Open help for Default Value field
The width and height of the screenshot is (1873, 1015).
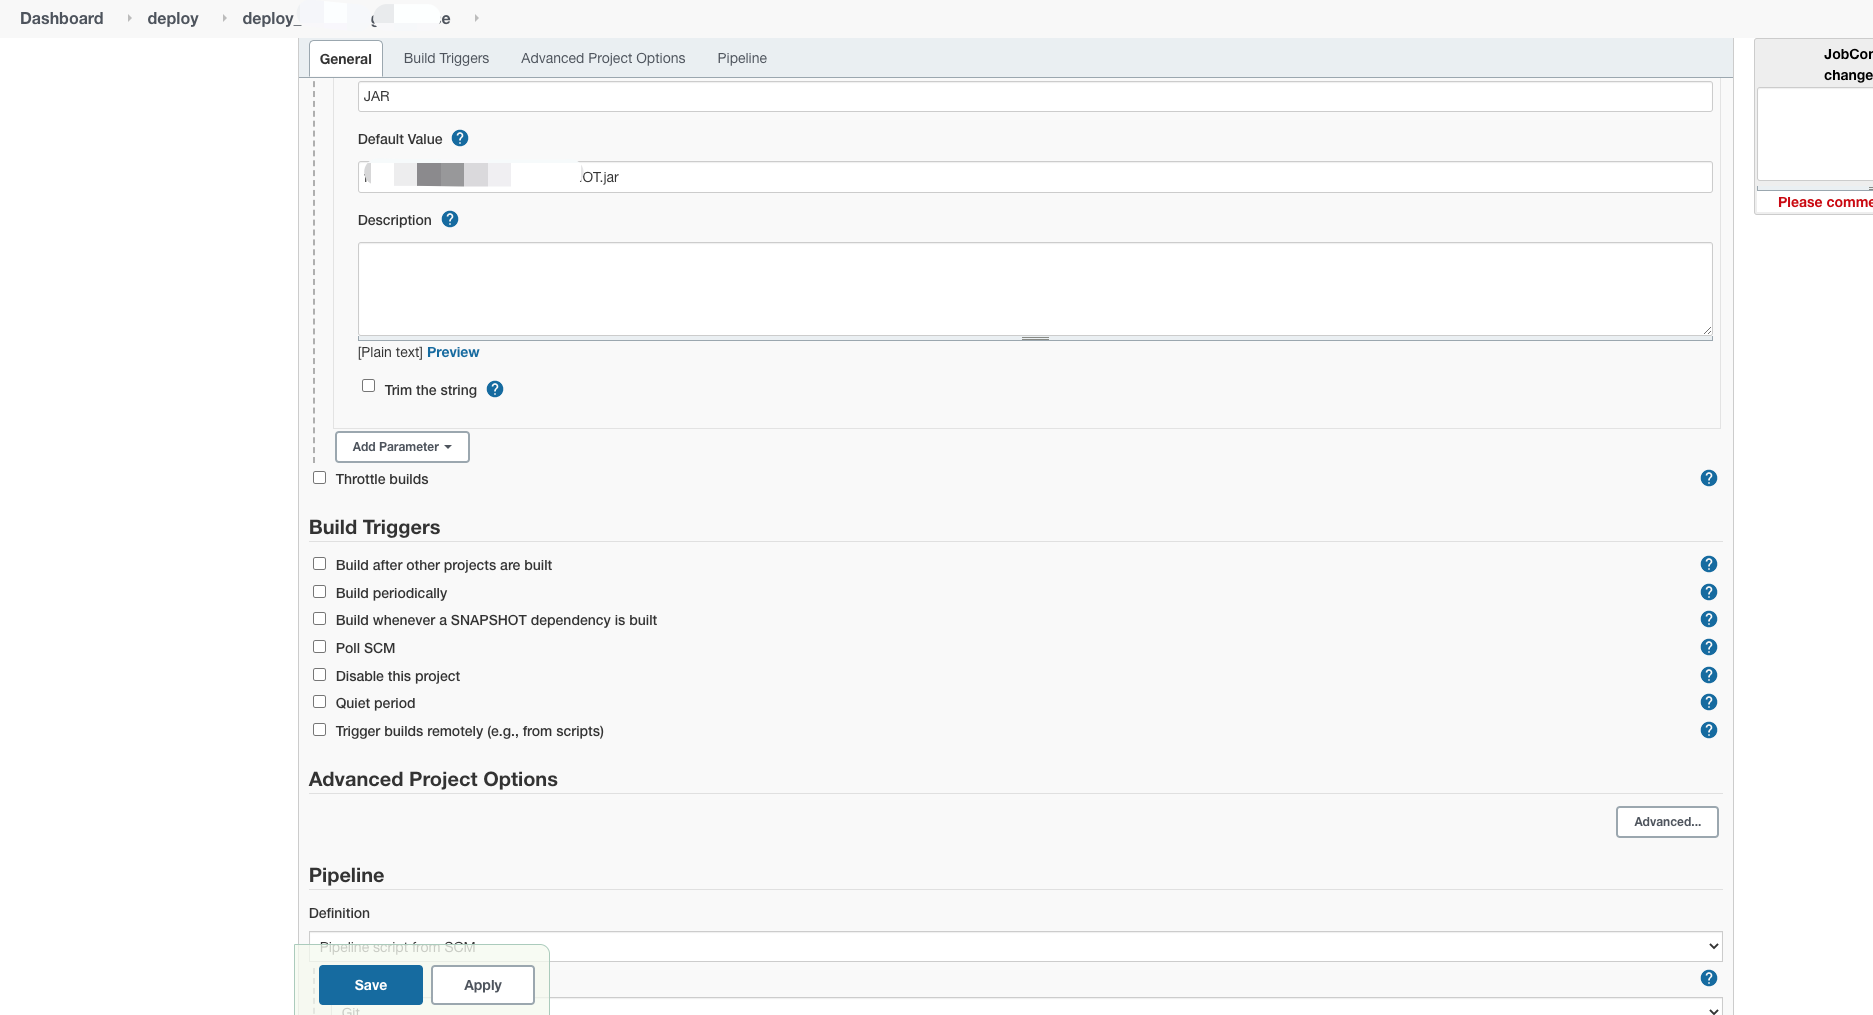tap(460, 139)
